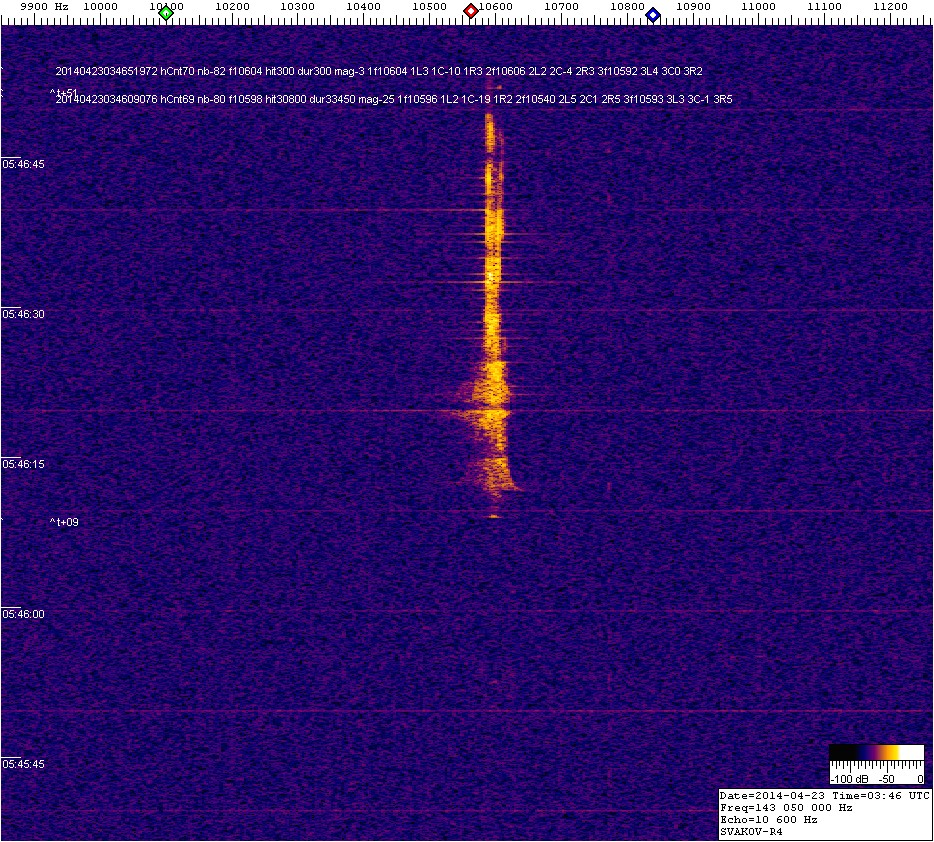Viewport: 934px width, 842px height.
Task: Click the 05:45:45 time label
Action: 22,764
